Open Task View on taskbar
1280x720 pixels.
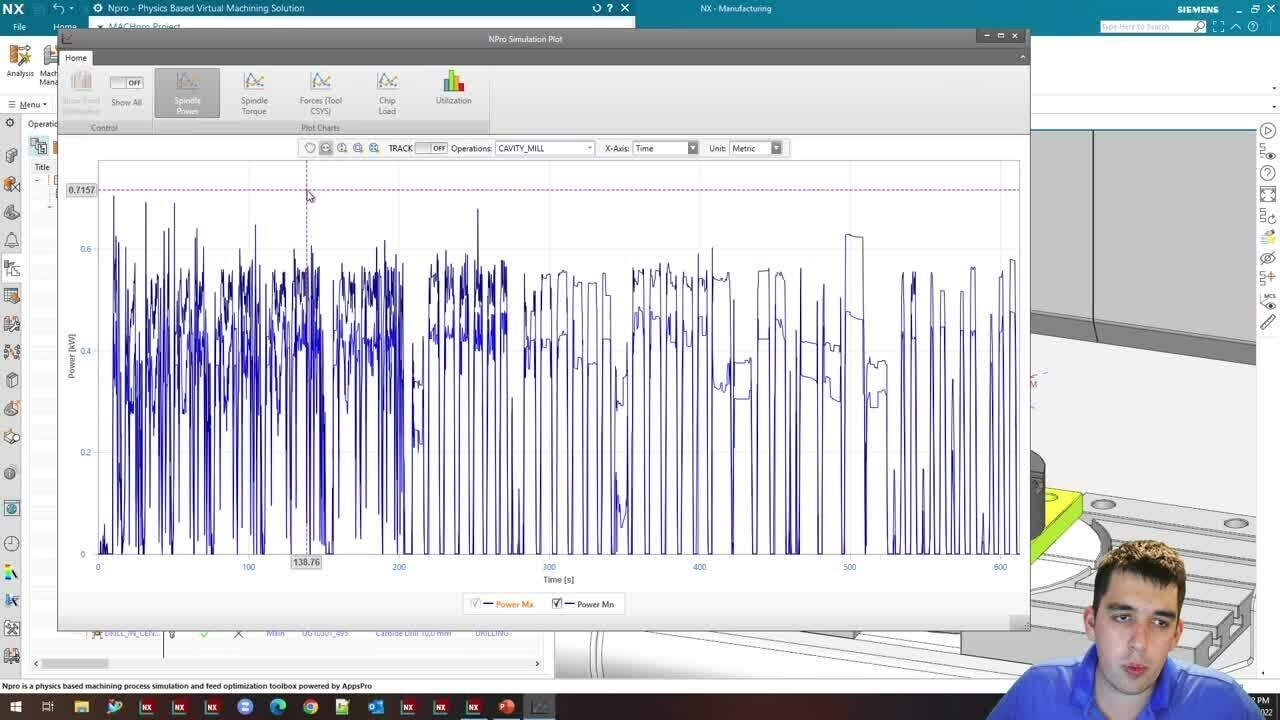(x=47, y=707)
